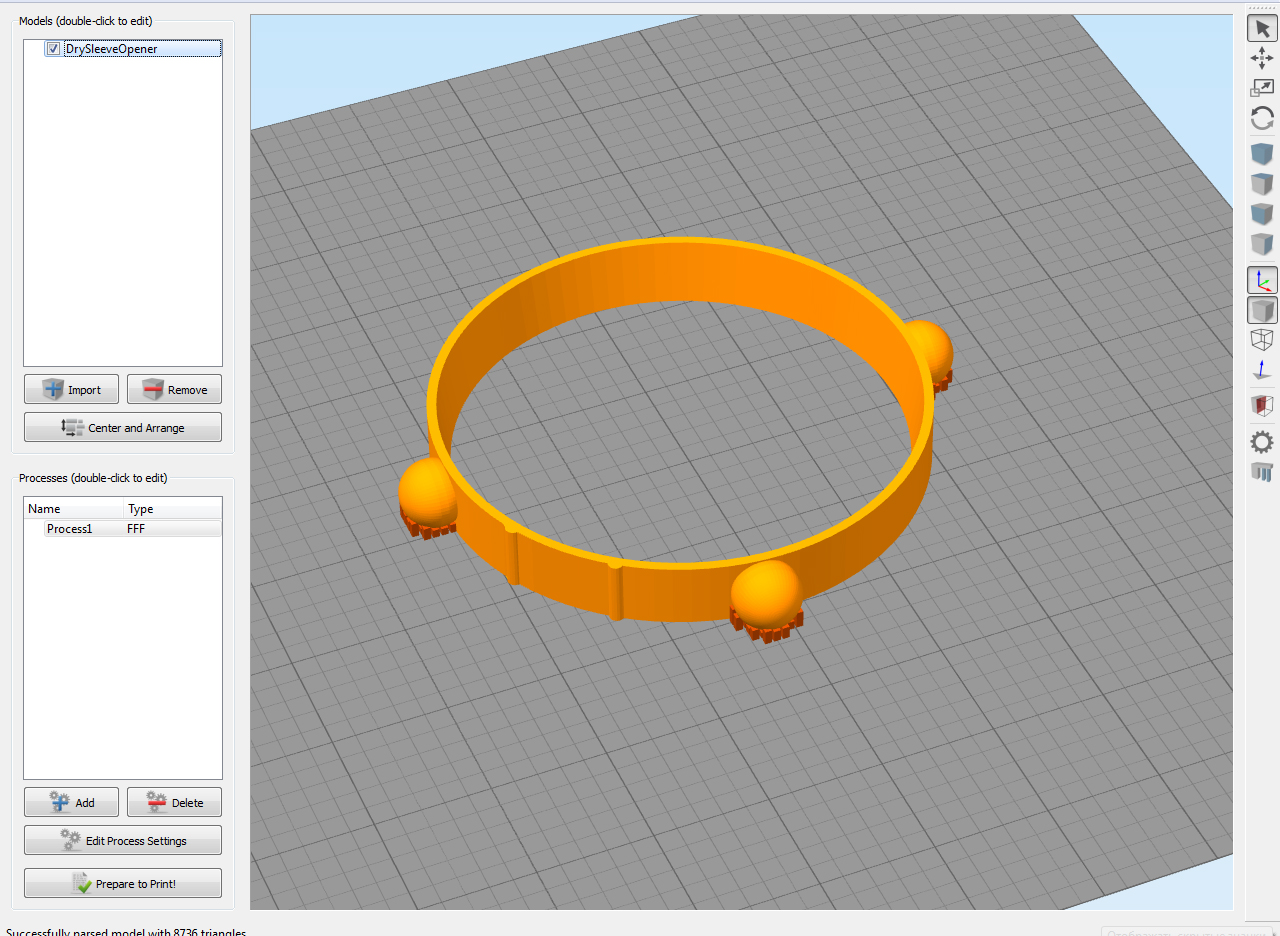
Task: Open the cross section view tool
Action: pos(1262,405)
